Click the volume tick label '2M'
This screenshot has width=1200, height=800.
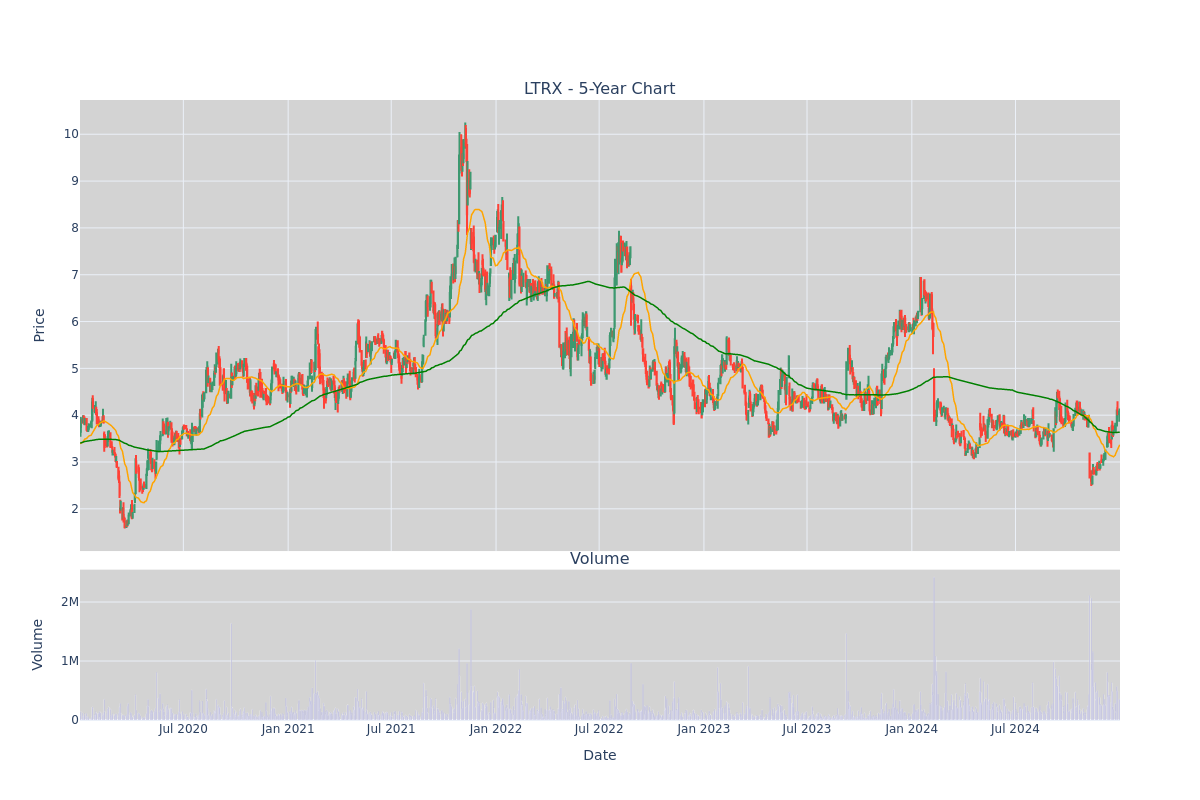click(70, 602)
